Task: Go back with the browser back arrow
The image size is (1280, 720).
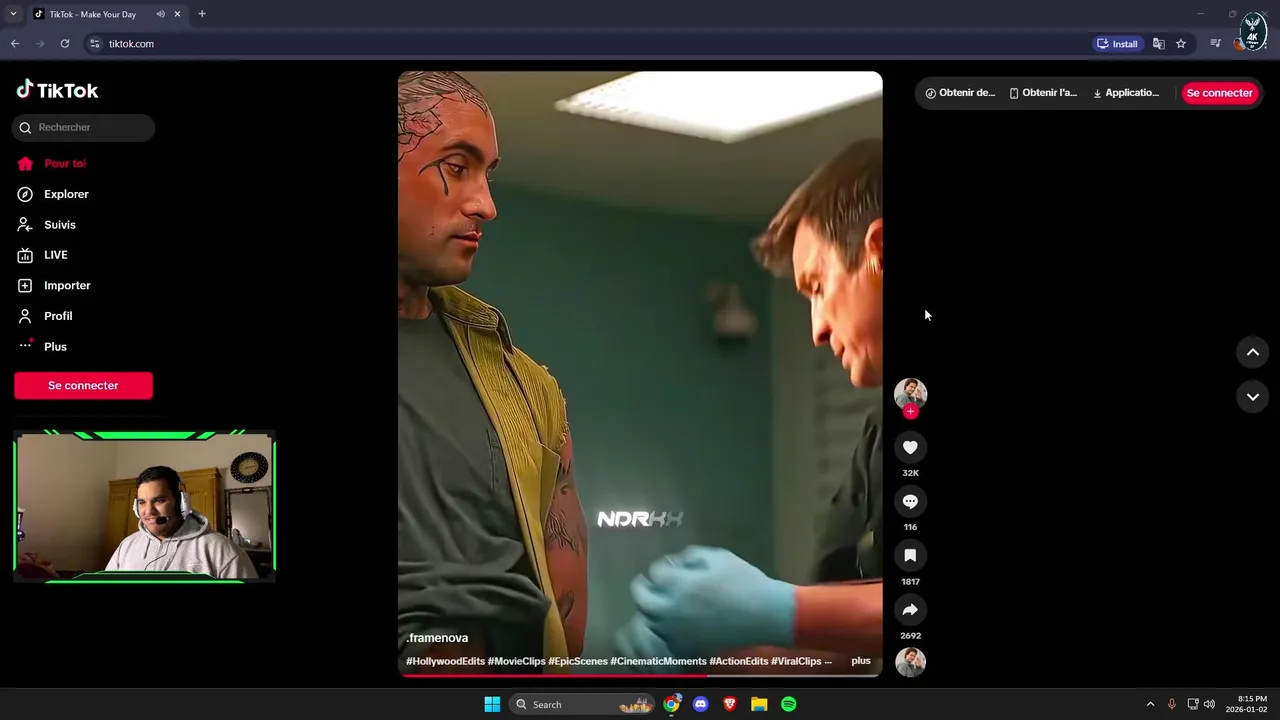Action: pyautogui.click(x=15, y=44)
